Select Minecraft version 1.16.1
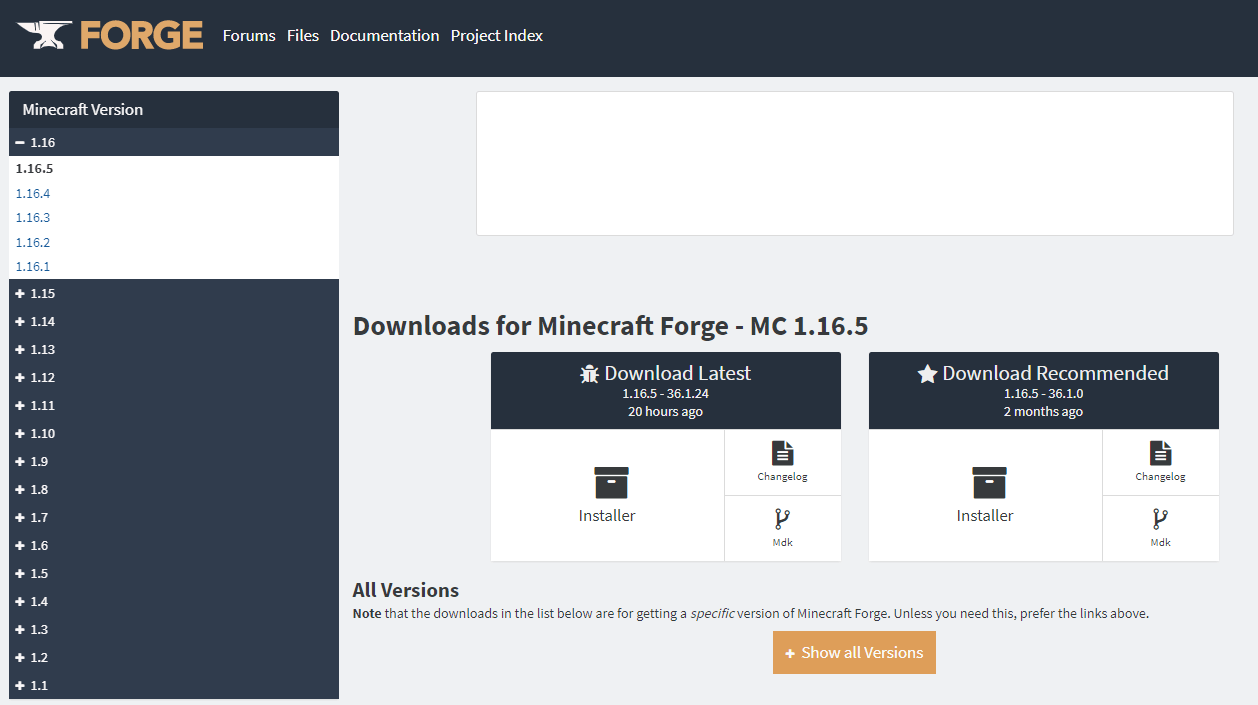Image resolution: width=1258 pixels, height=705 pixels. [33, 267]
